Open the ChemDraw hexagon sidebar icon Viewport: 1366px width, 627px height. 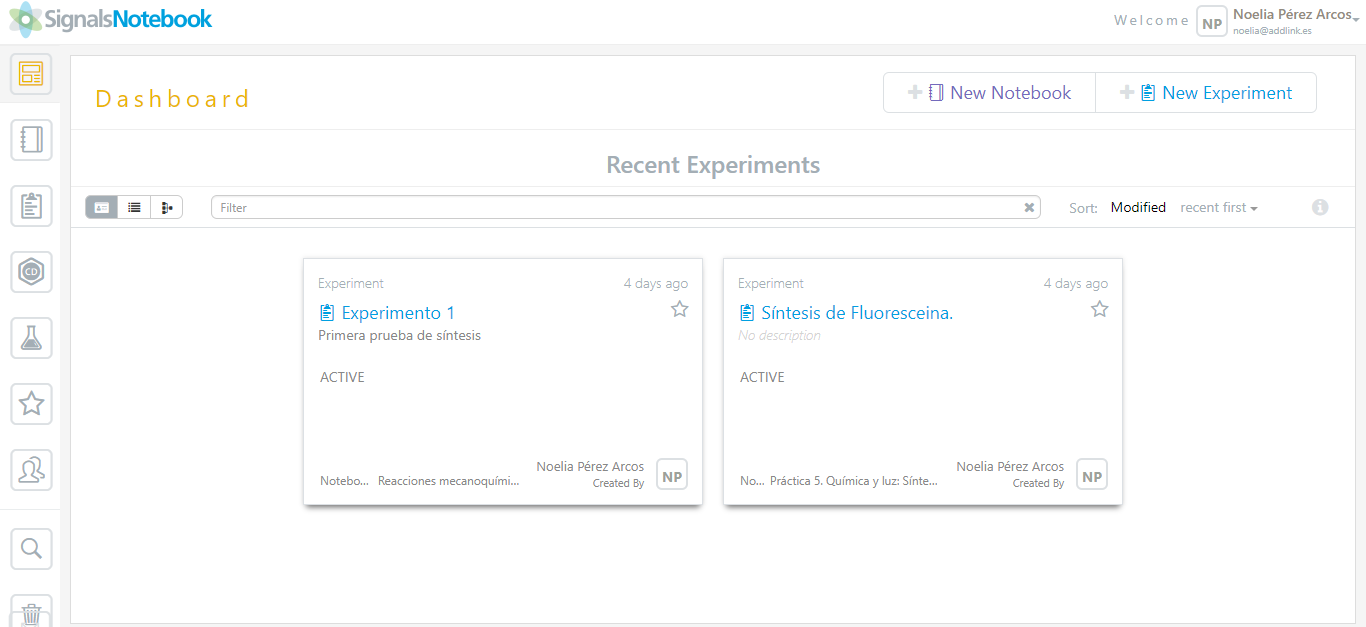point(31,272)
